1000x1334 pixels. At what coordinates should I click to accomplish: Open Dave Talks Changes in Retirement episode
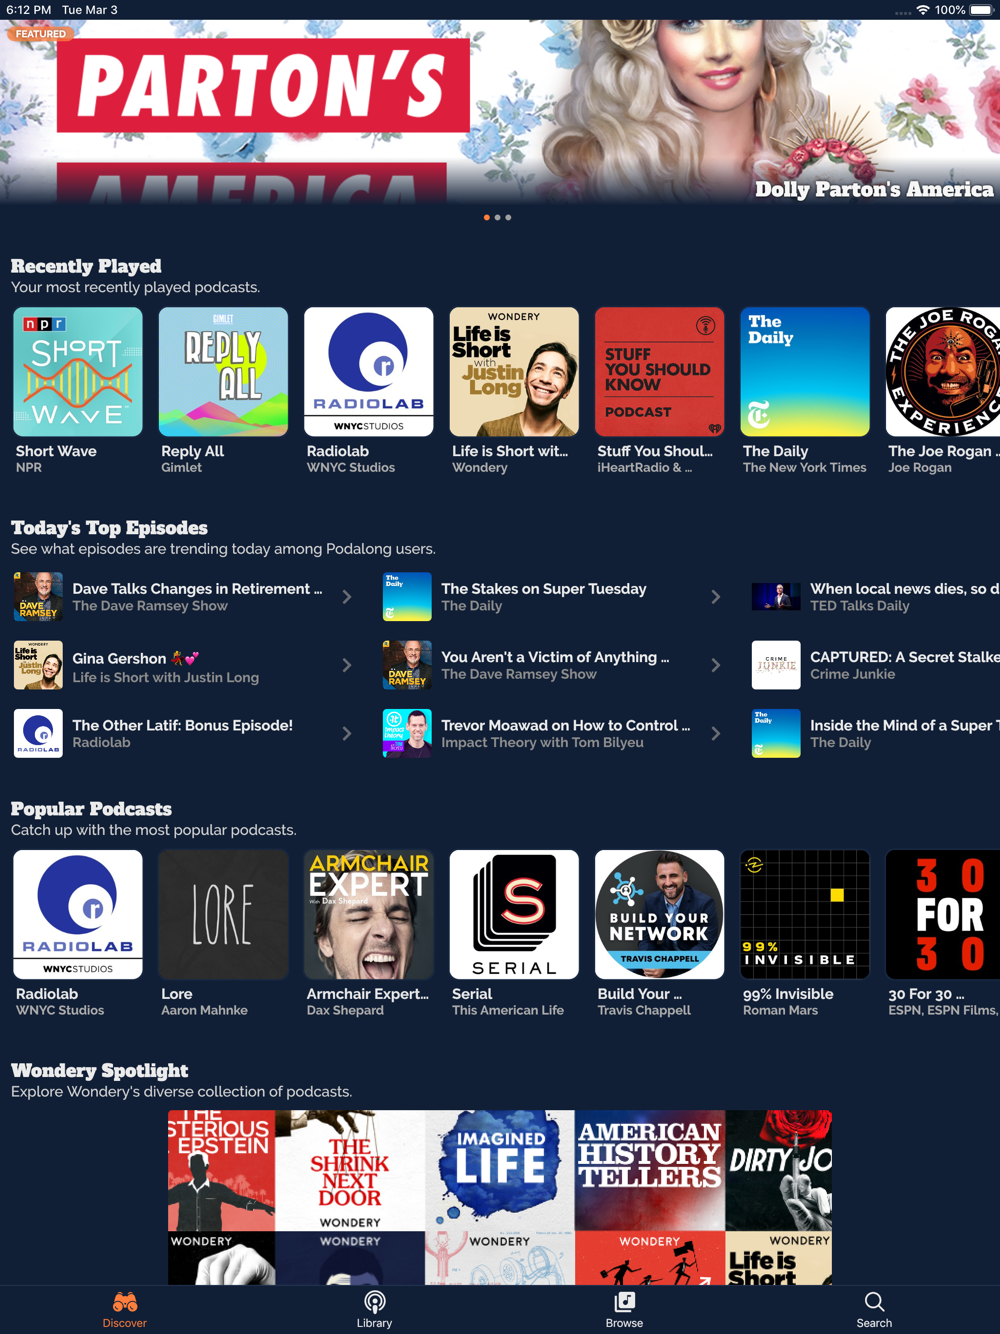(197, 589)
